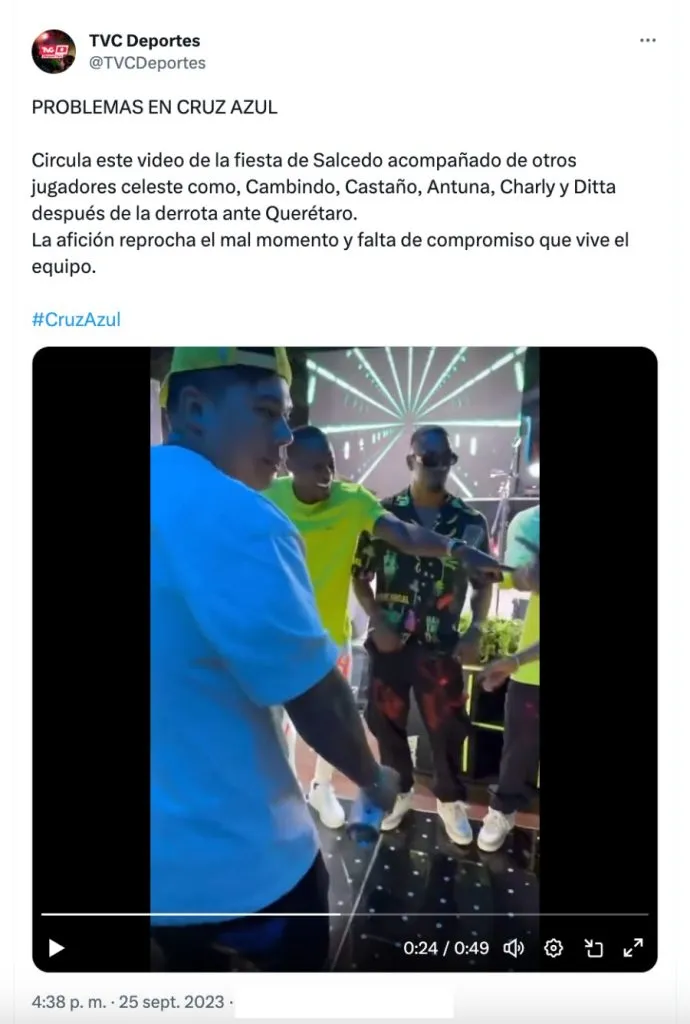This screenshot has height=1024, width=690.
Task: Click the played portion of the timeline
Action: [x=190, y=915]
